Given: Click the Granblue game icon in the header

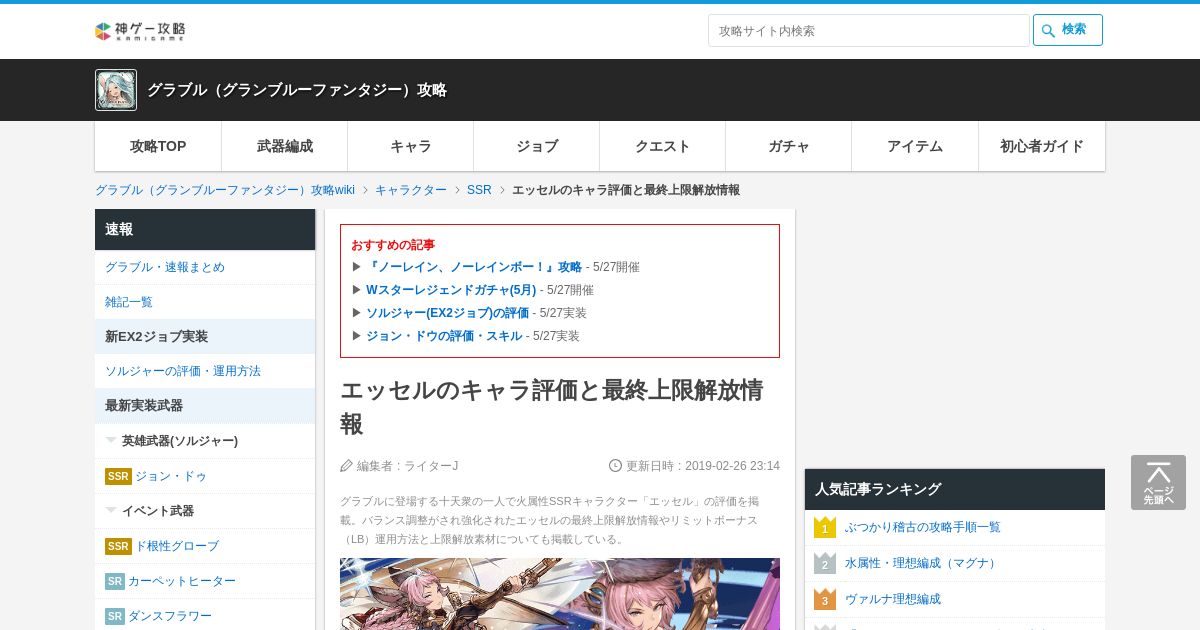Looking at the screenshot, I should 116,90.
